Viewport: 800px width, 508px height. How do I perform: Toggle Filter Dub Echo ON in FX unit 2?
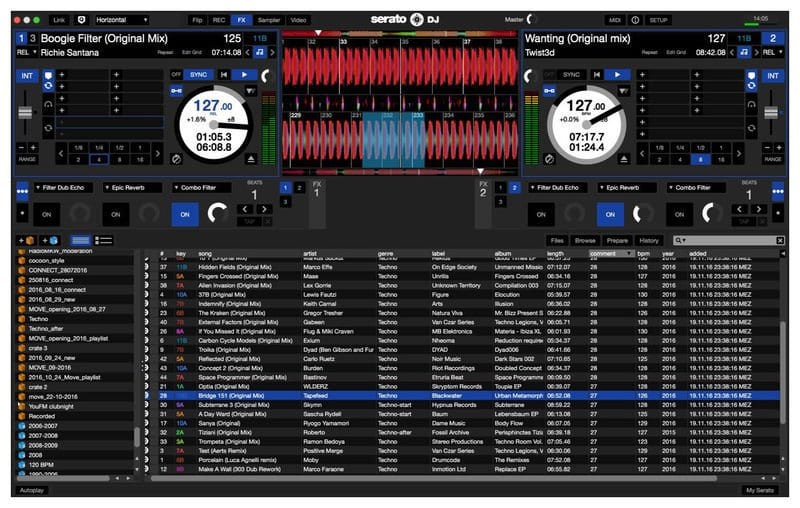(541, 214)
